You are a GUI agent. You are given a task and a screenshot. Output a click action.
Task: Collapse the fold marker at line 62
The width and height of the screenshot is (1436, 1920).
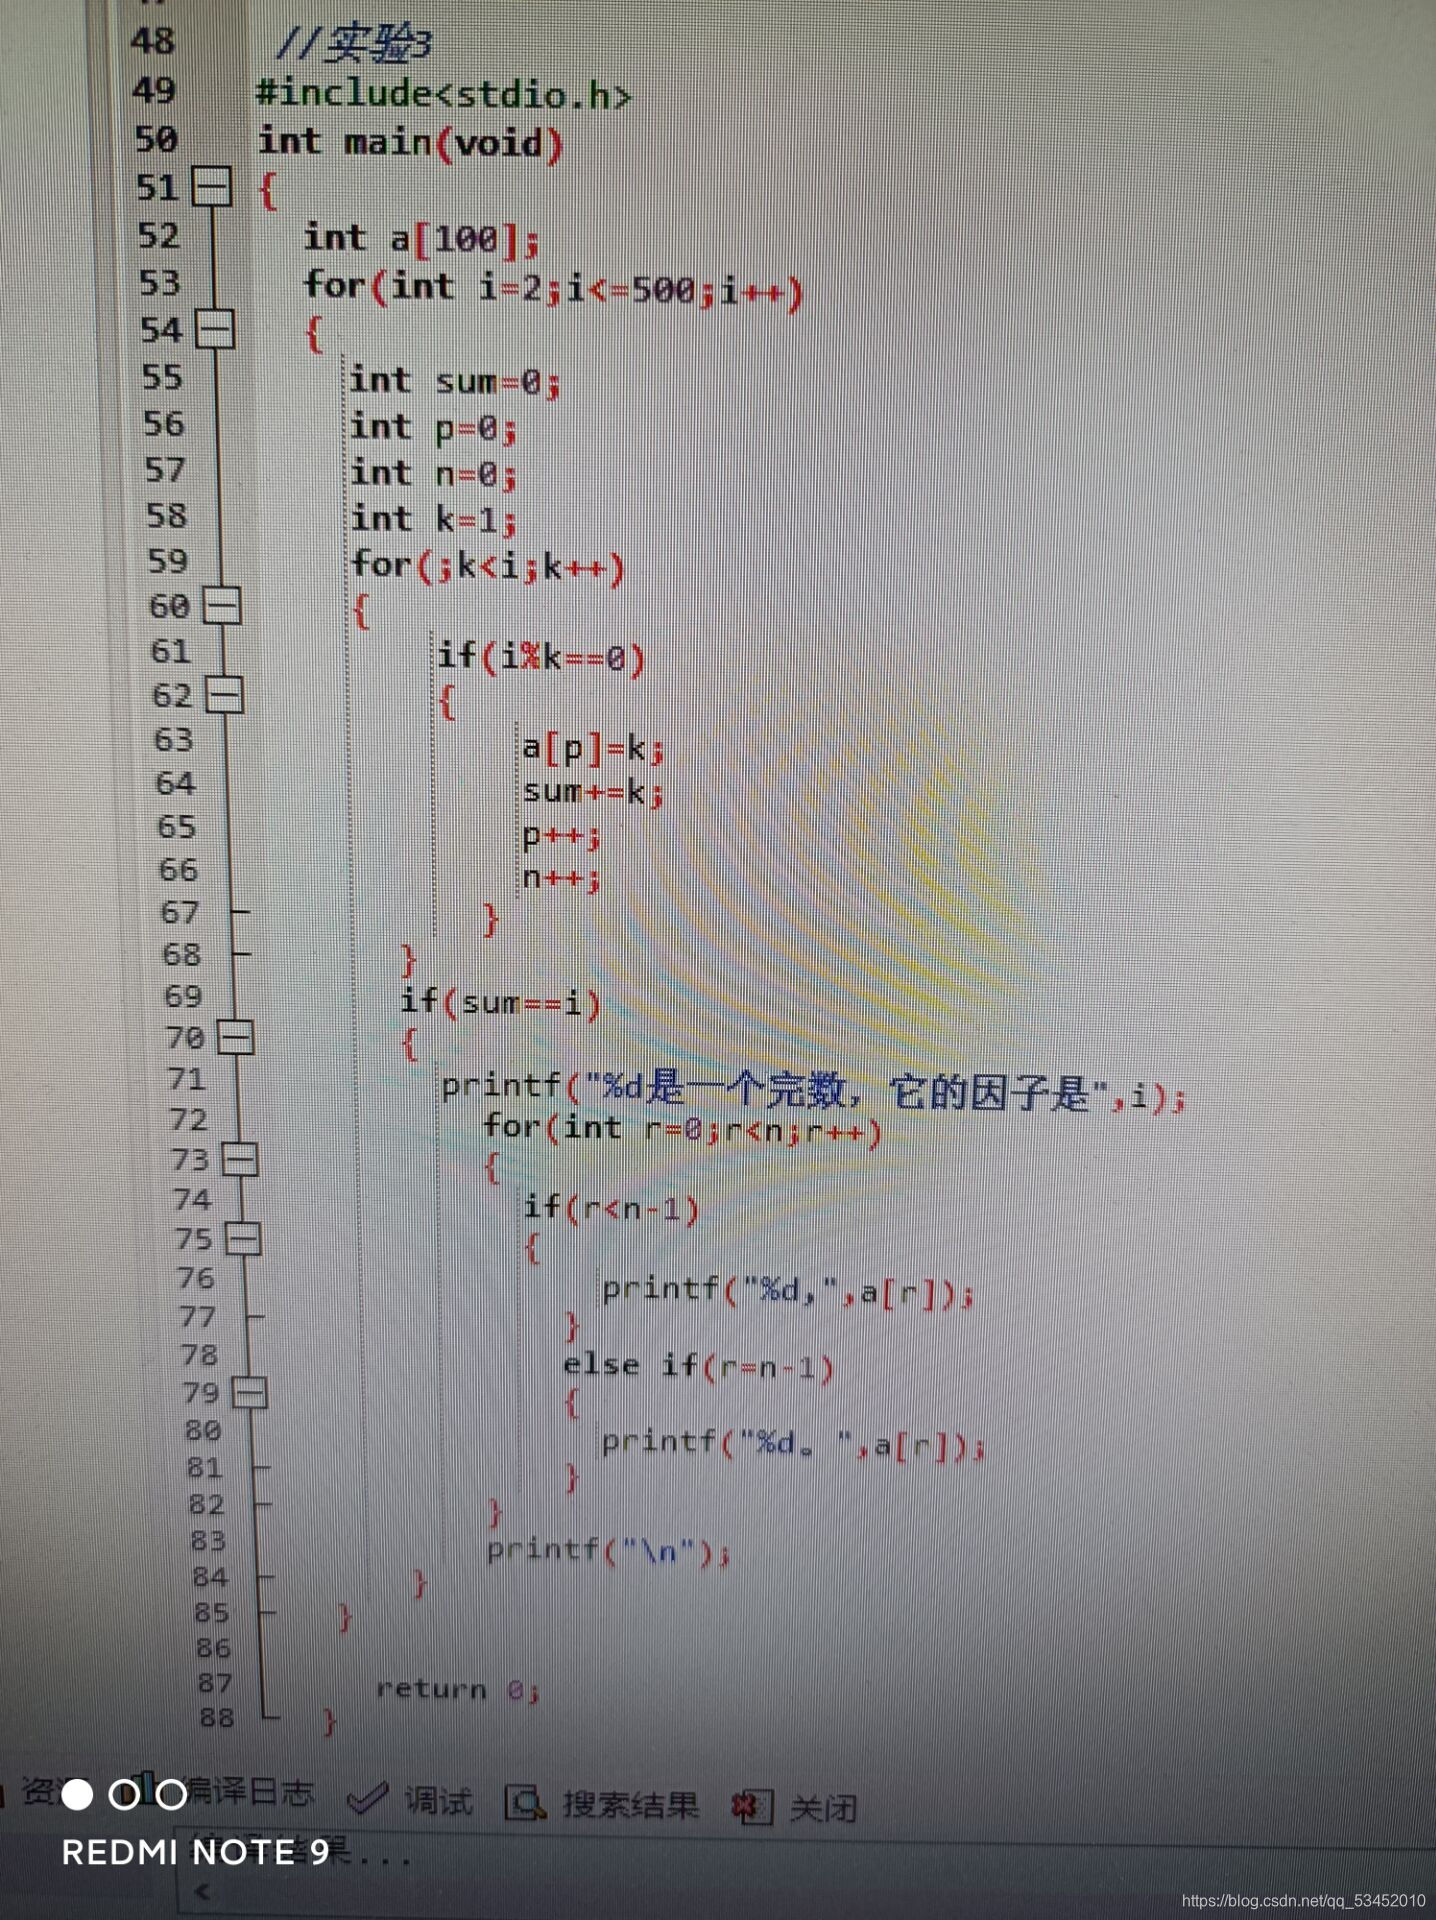[225, 695]
